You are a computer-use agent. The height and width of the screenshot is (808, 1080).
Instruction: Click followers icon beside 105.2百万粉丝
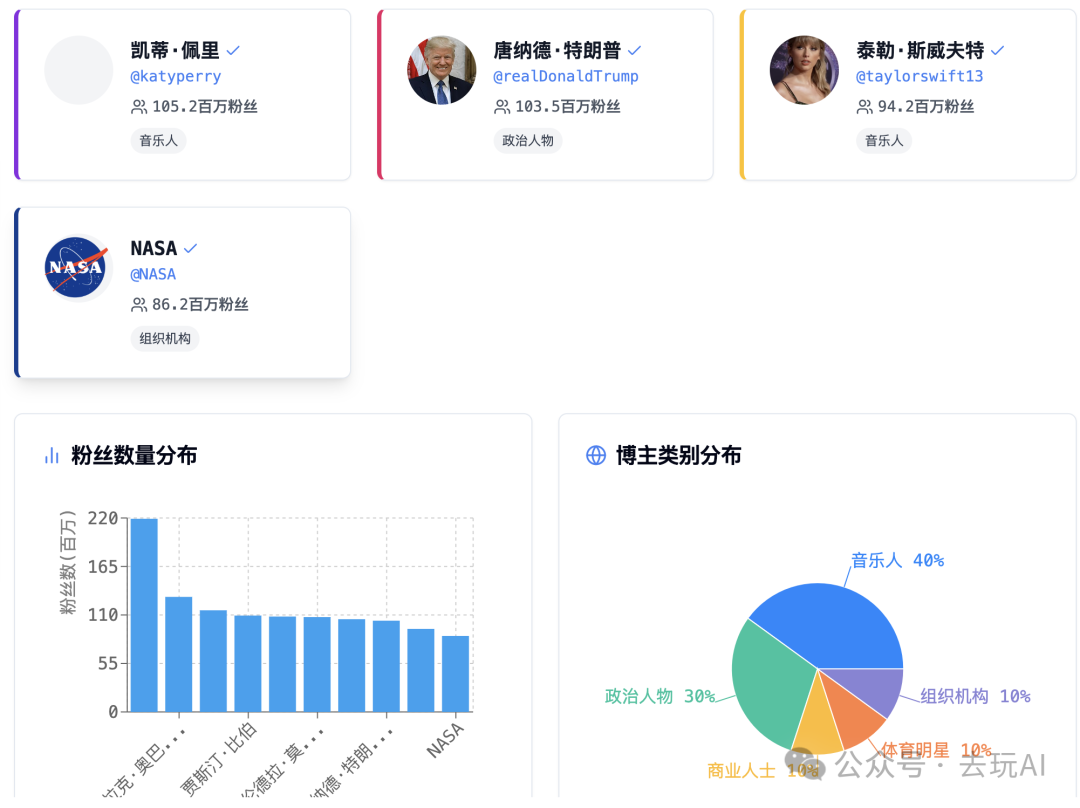click(x=138, y=107)
